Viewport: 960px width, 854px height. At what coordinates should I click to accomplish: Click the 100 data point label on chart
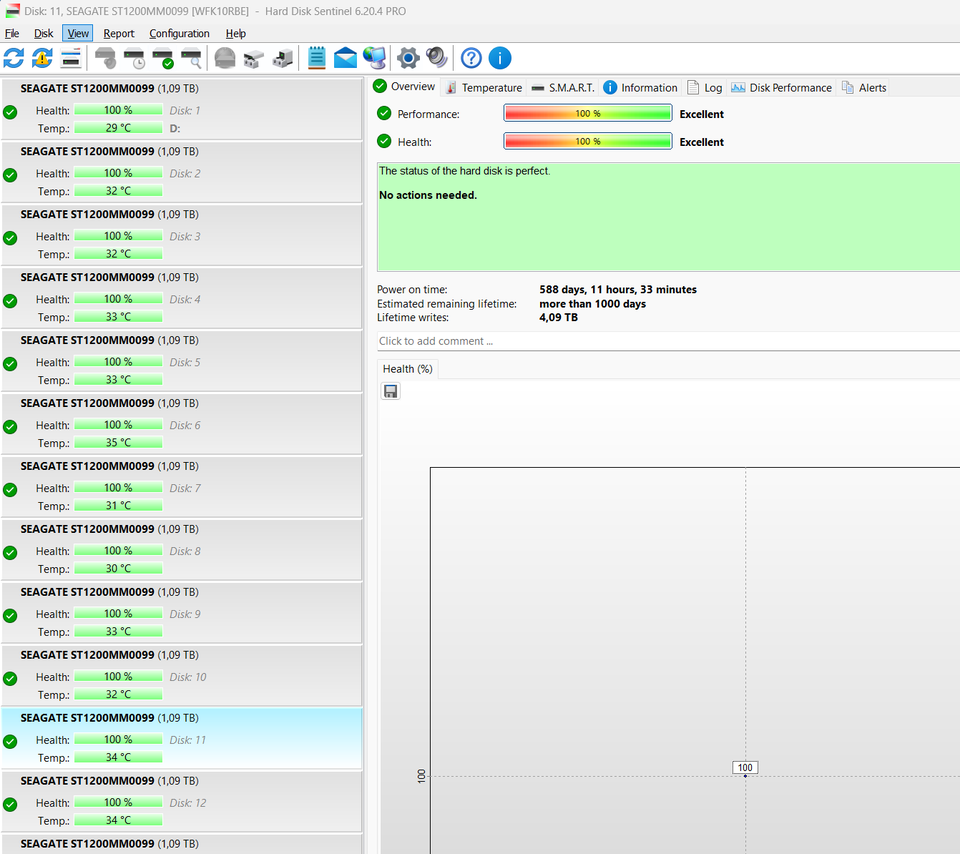pyautogui.click(x=745, y=767)
